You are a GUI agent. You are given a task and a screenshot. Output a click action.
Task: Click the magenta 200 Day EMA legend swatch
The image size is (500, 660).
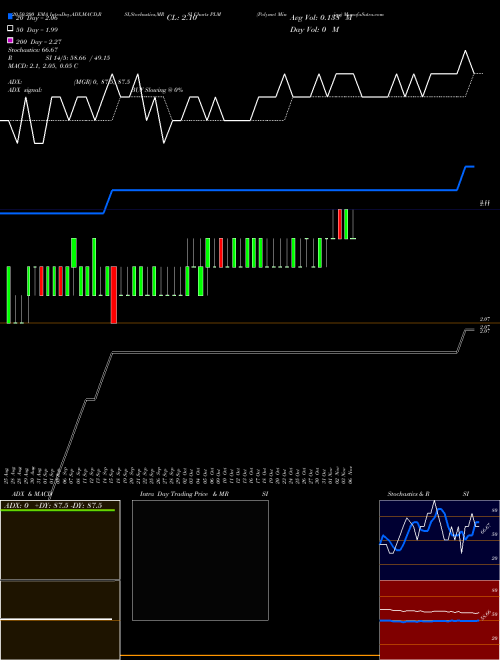pyautogui.click(x=10, y=40)
